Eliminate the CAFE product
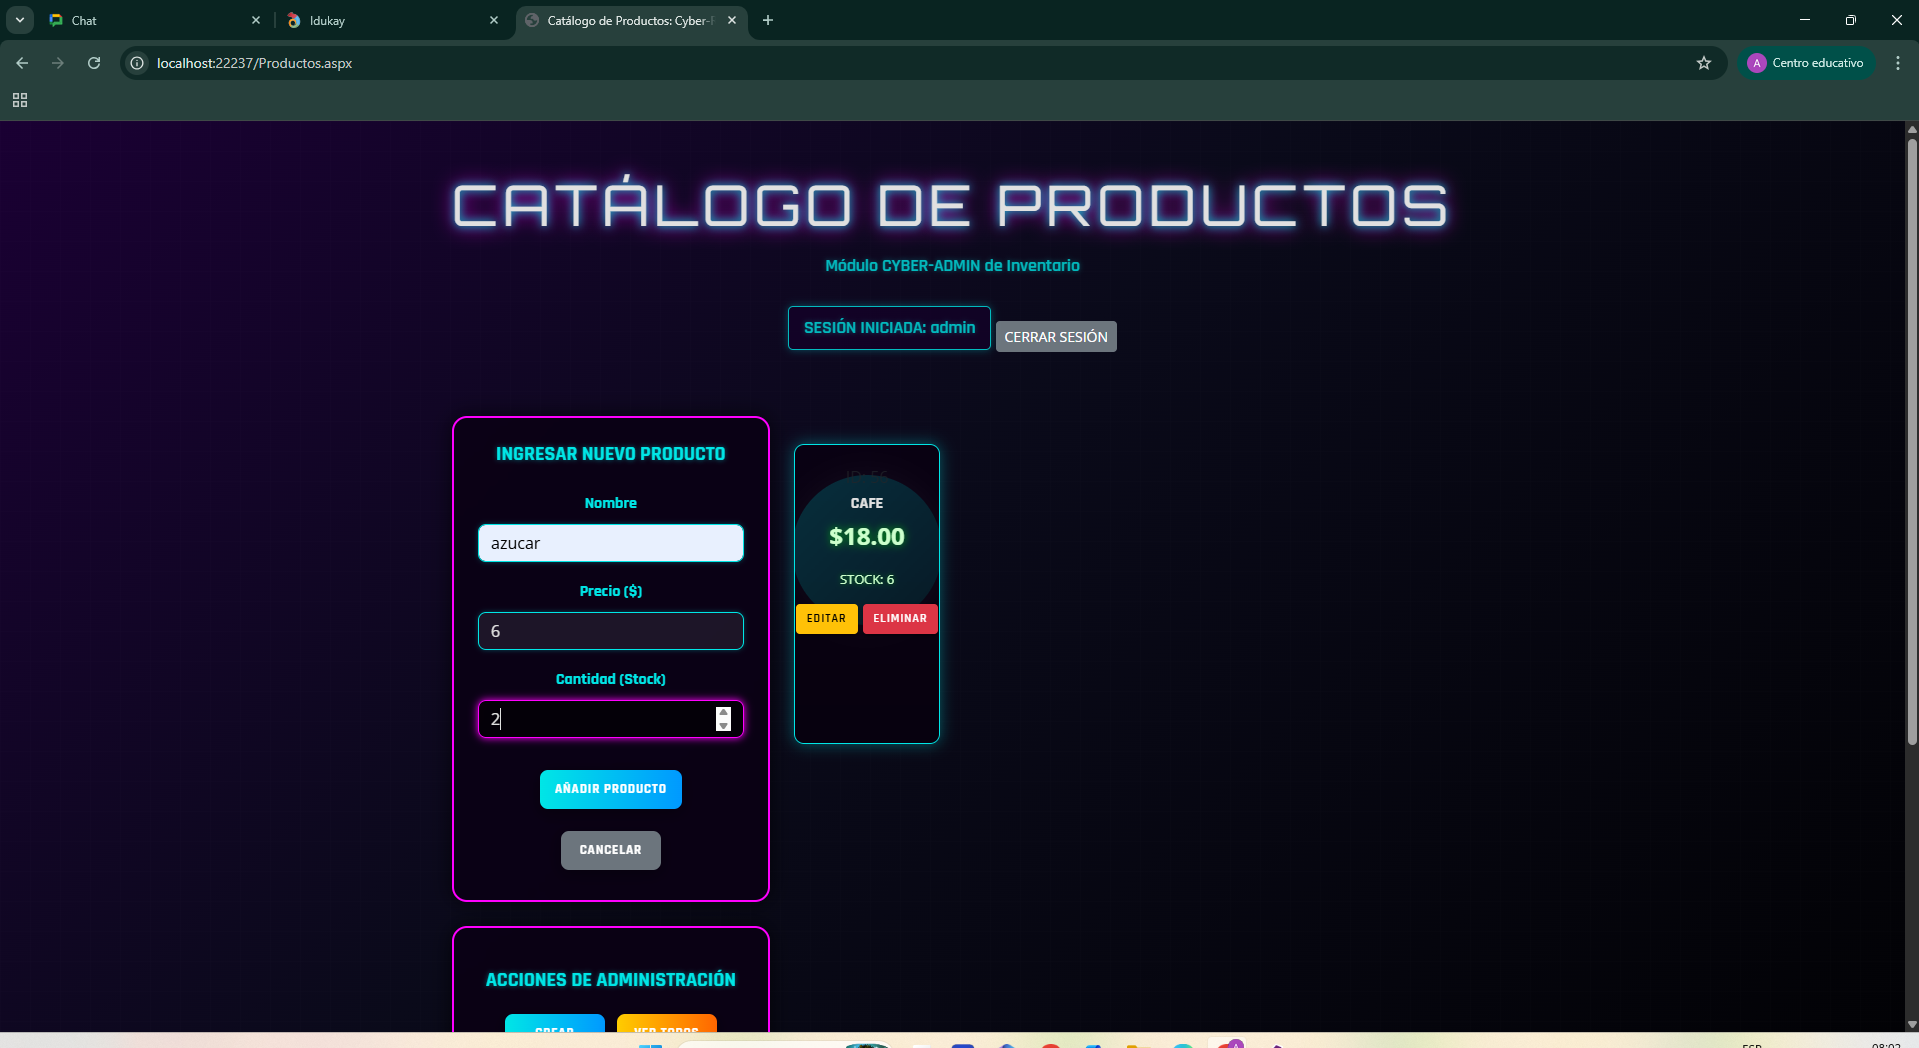 (899, 618)
